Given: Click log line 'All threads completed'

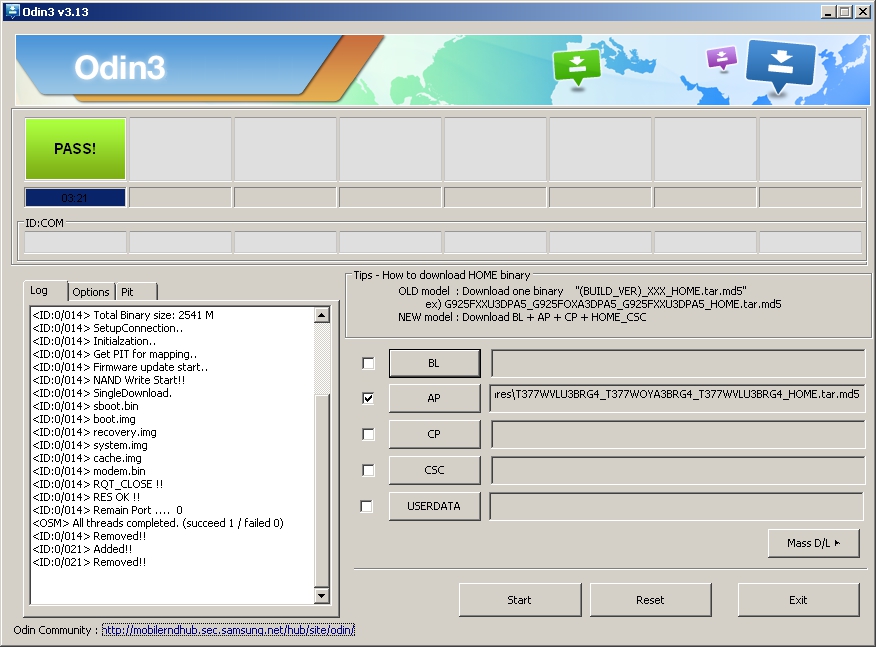Looking at the screenshot, I should click(x=158, y=523).
